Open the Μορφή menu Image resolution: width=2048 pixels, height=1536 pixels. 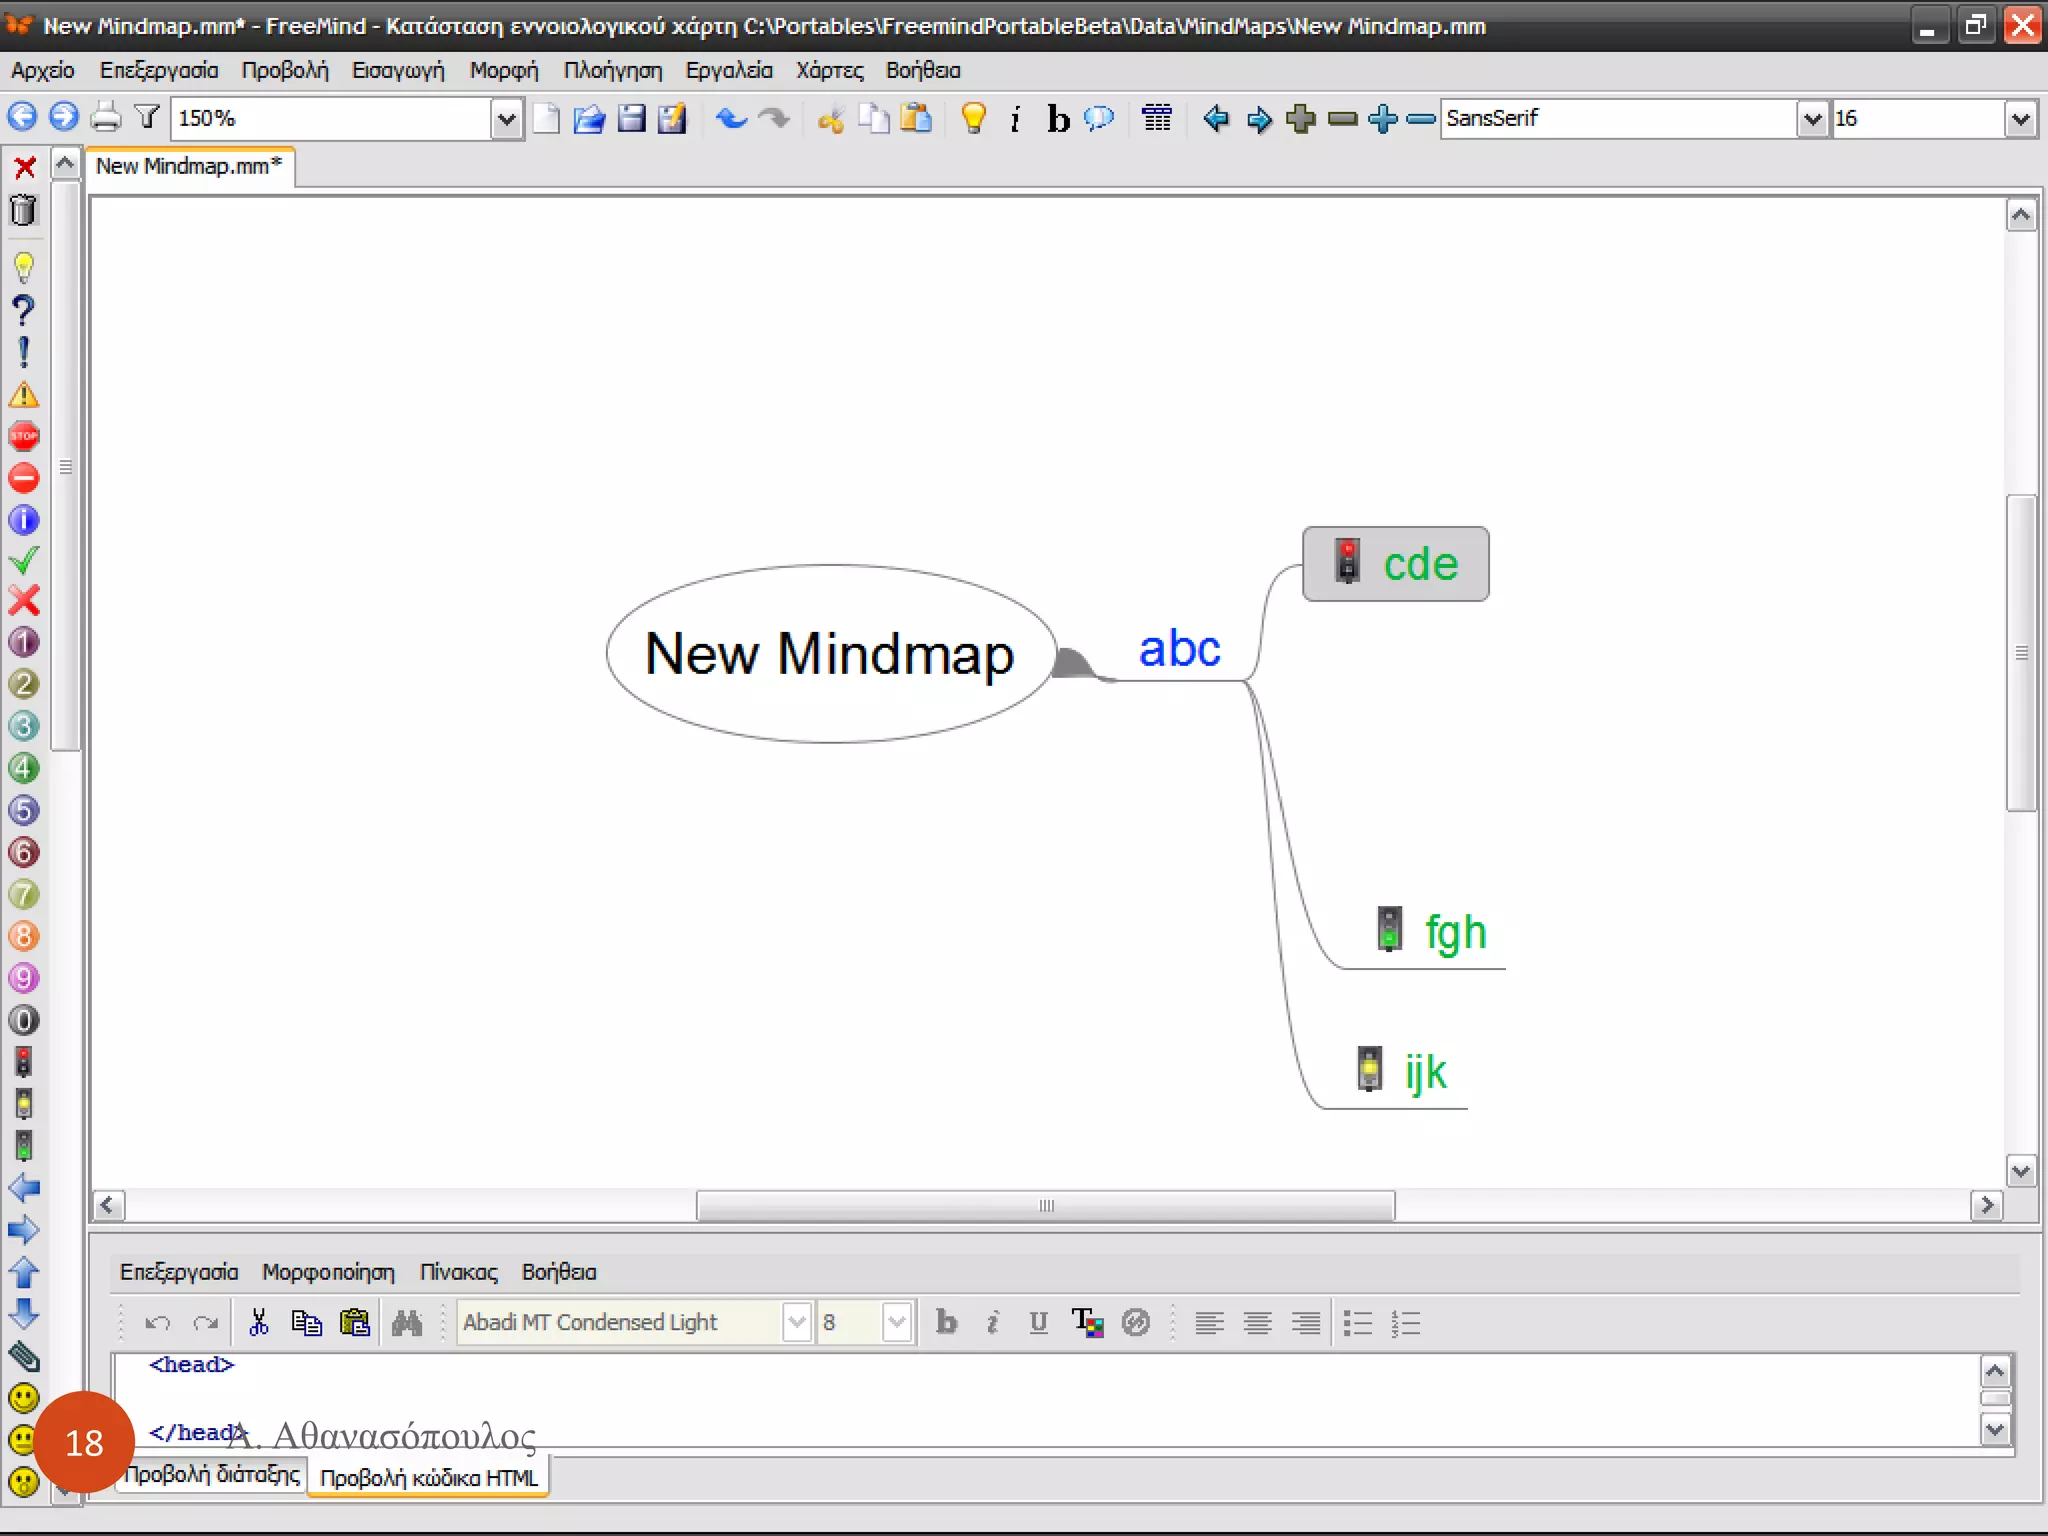pos(504,70)
